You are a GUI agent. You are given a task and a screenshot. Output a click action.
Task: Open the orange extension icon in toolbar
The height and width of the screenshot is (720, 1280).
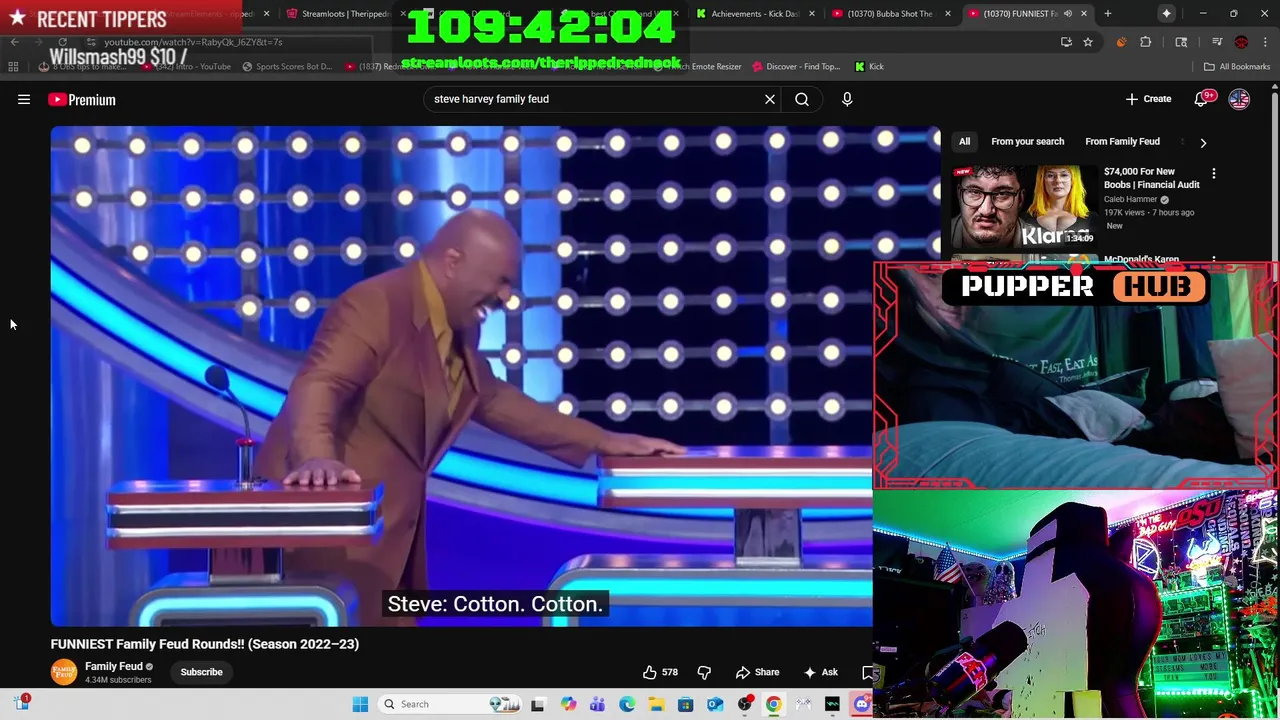click(1121, 42)
